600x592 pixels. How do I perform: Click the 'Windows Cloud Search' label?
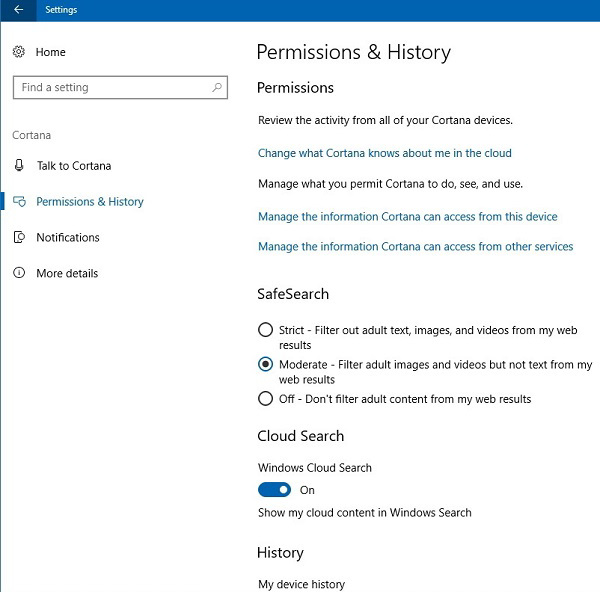pos(315,468)
